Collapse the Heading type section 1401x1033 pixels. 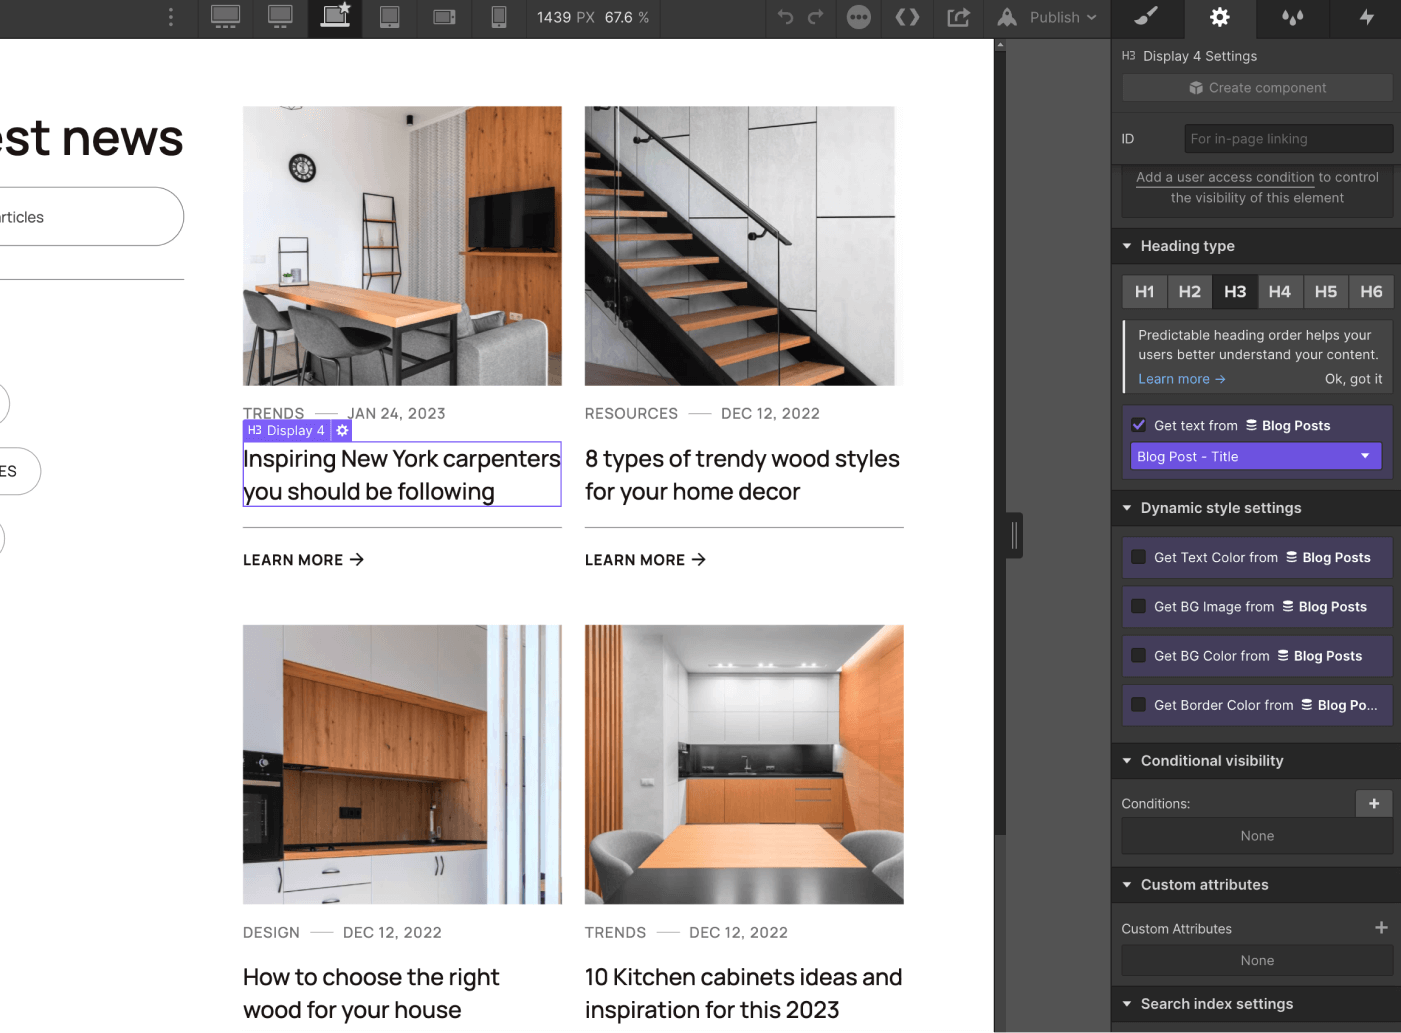pos(1127,246)
